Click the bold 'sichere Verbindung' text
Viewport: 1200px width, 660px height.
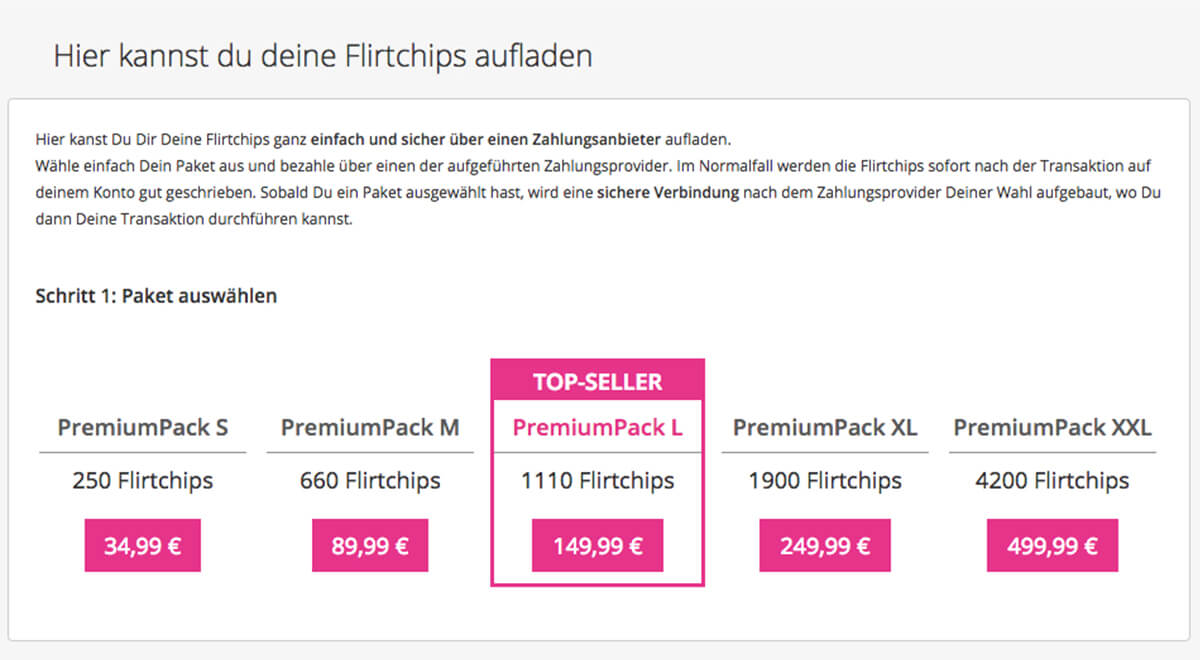click(668, 193)
